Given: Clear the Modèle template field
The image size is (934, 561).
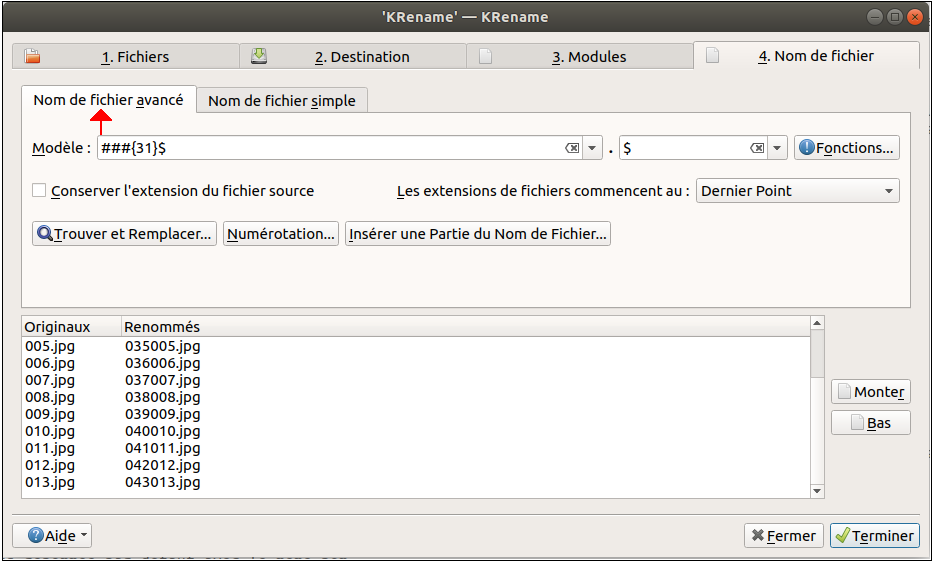Looking at the screenshot, I should [572, 148].
